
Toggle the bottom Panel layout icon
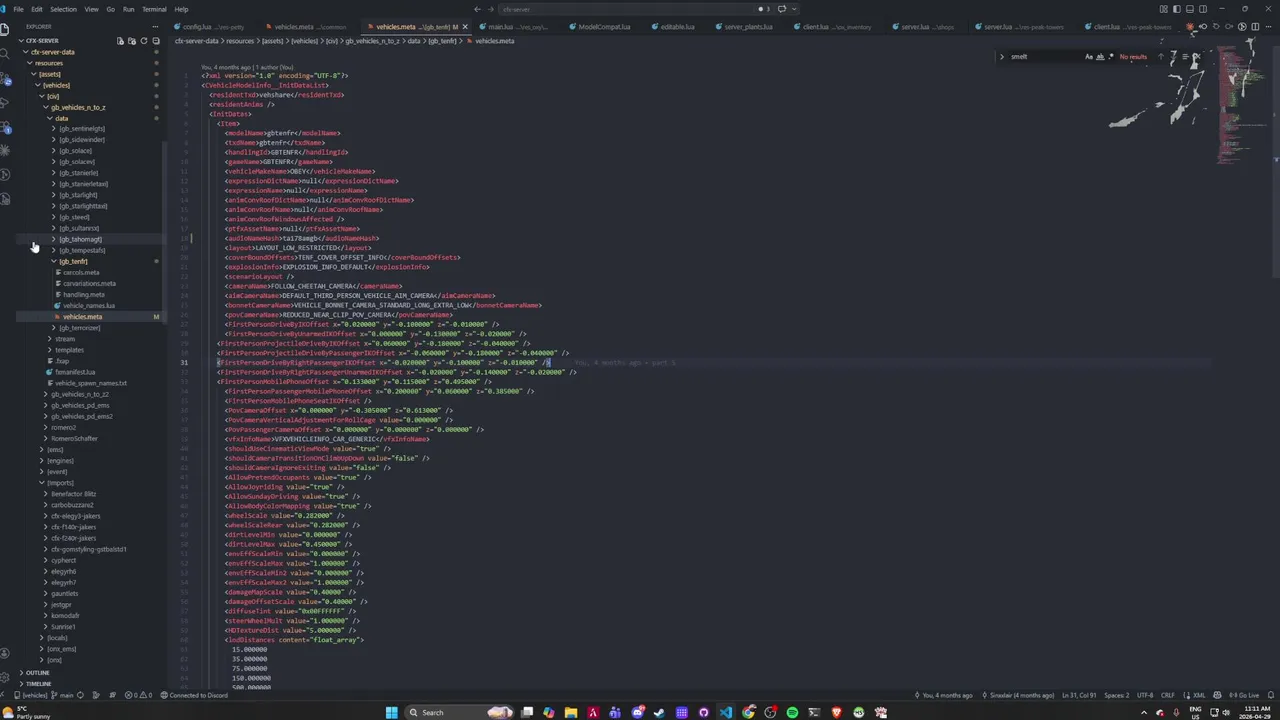tap(1190, 9)
